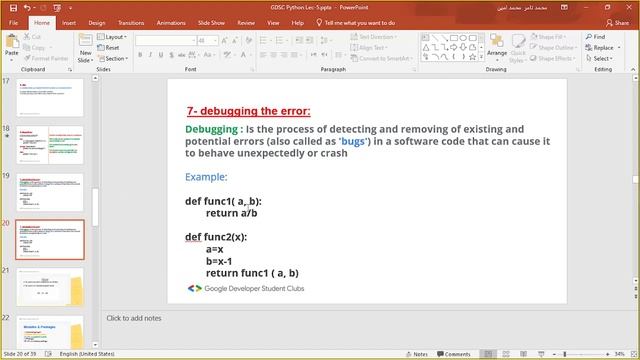The width and height of the screenshot is (640, 360).
Task: Open the font size combo box
Action: pyautogui.click(x=207, y=40)
